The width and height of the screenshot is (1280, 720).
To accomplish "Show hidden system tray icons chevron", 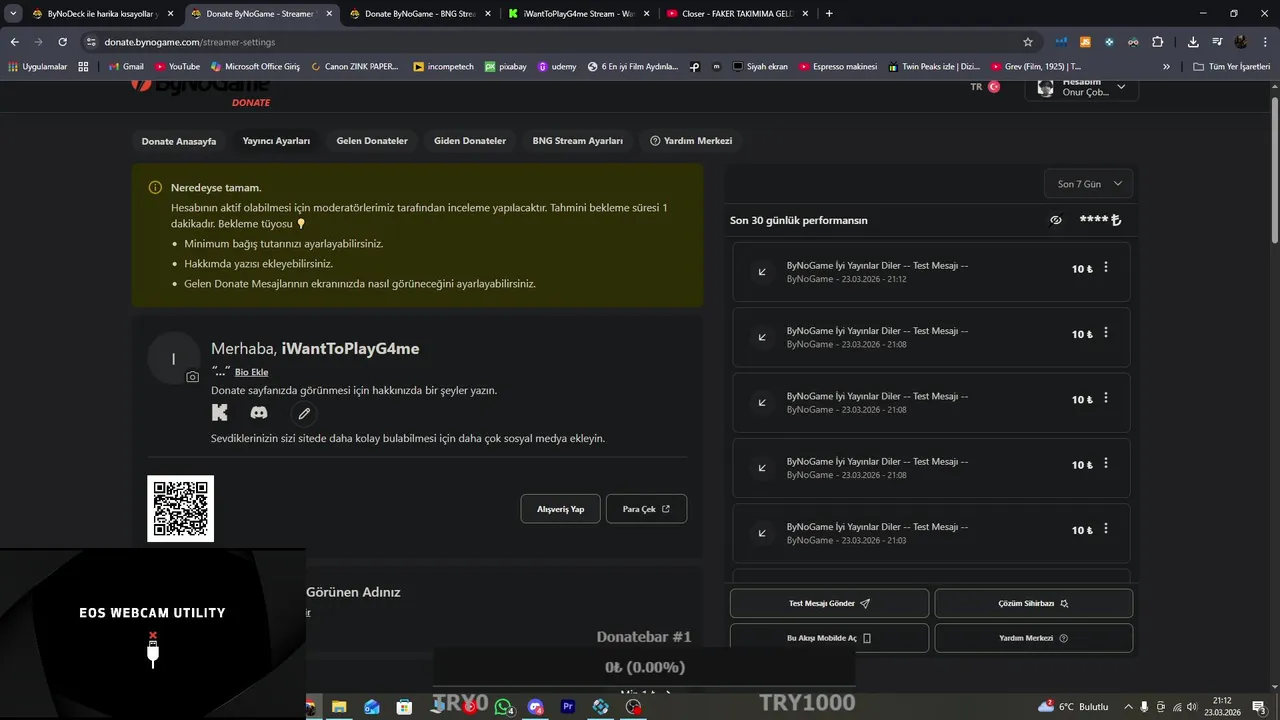I will [x=1128, y=707].
